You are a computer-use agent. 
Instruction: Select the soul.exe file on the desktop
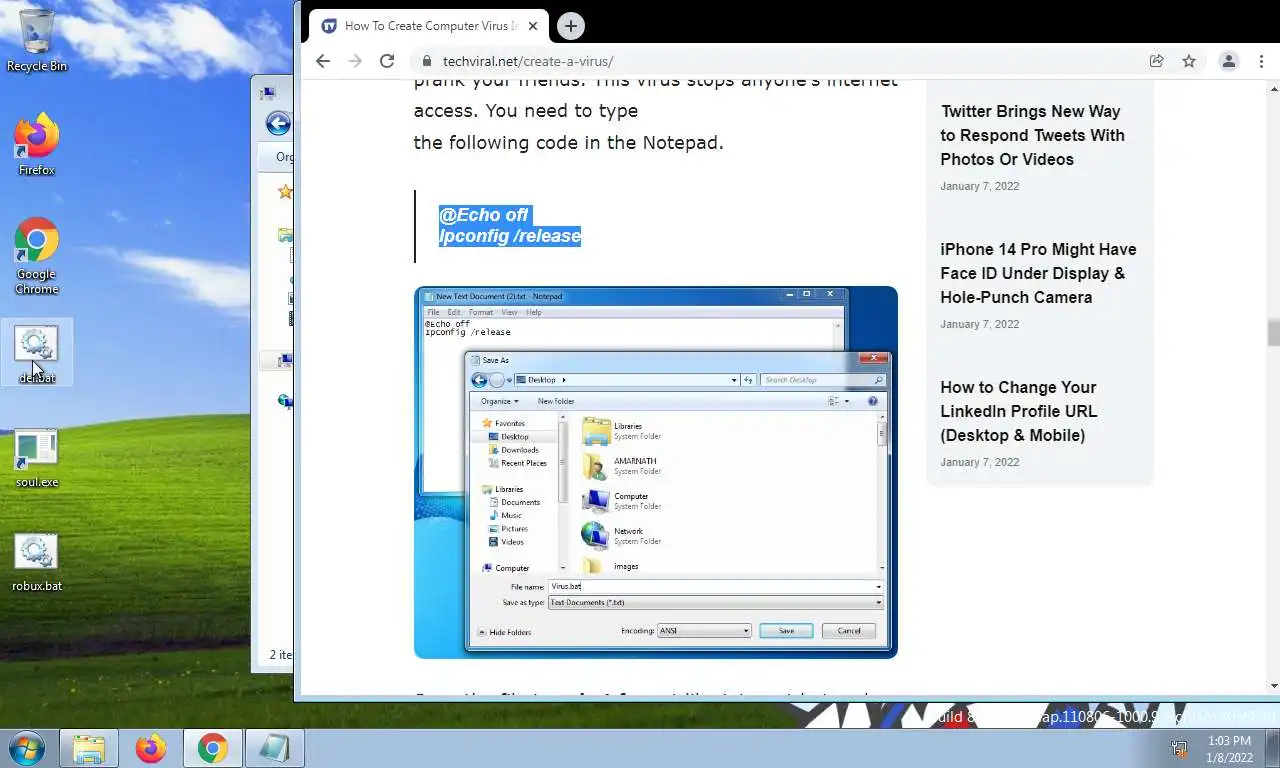pos(37,458)
